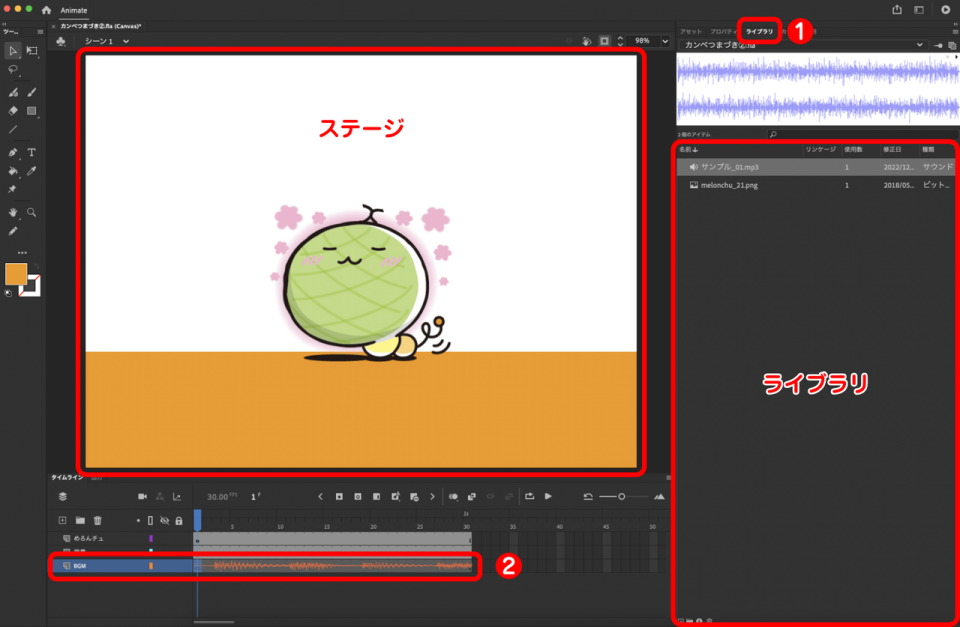Toggle show all layers as outlines

[151, 520]
